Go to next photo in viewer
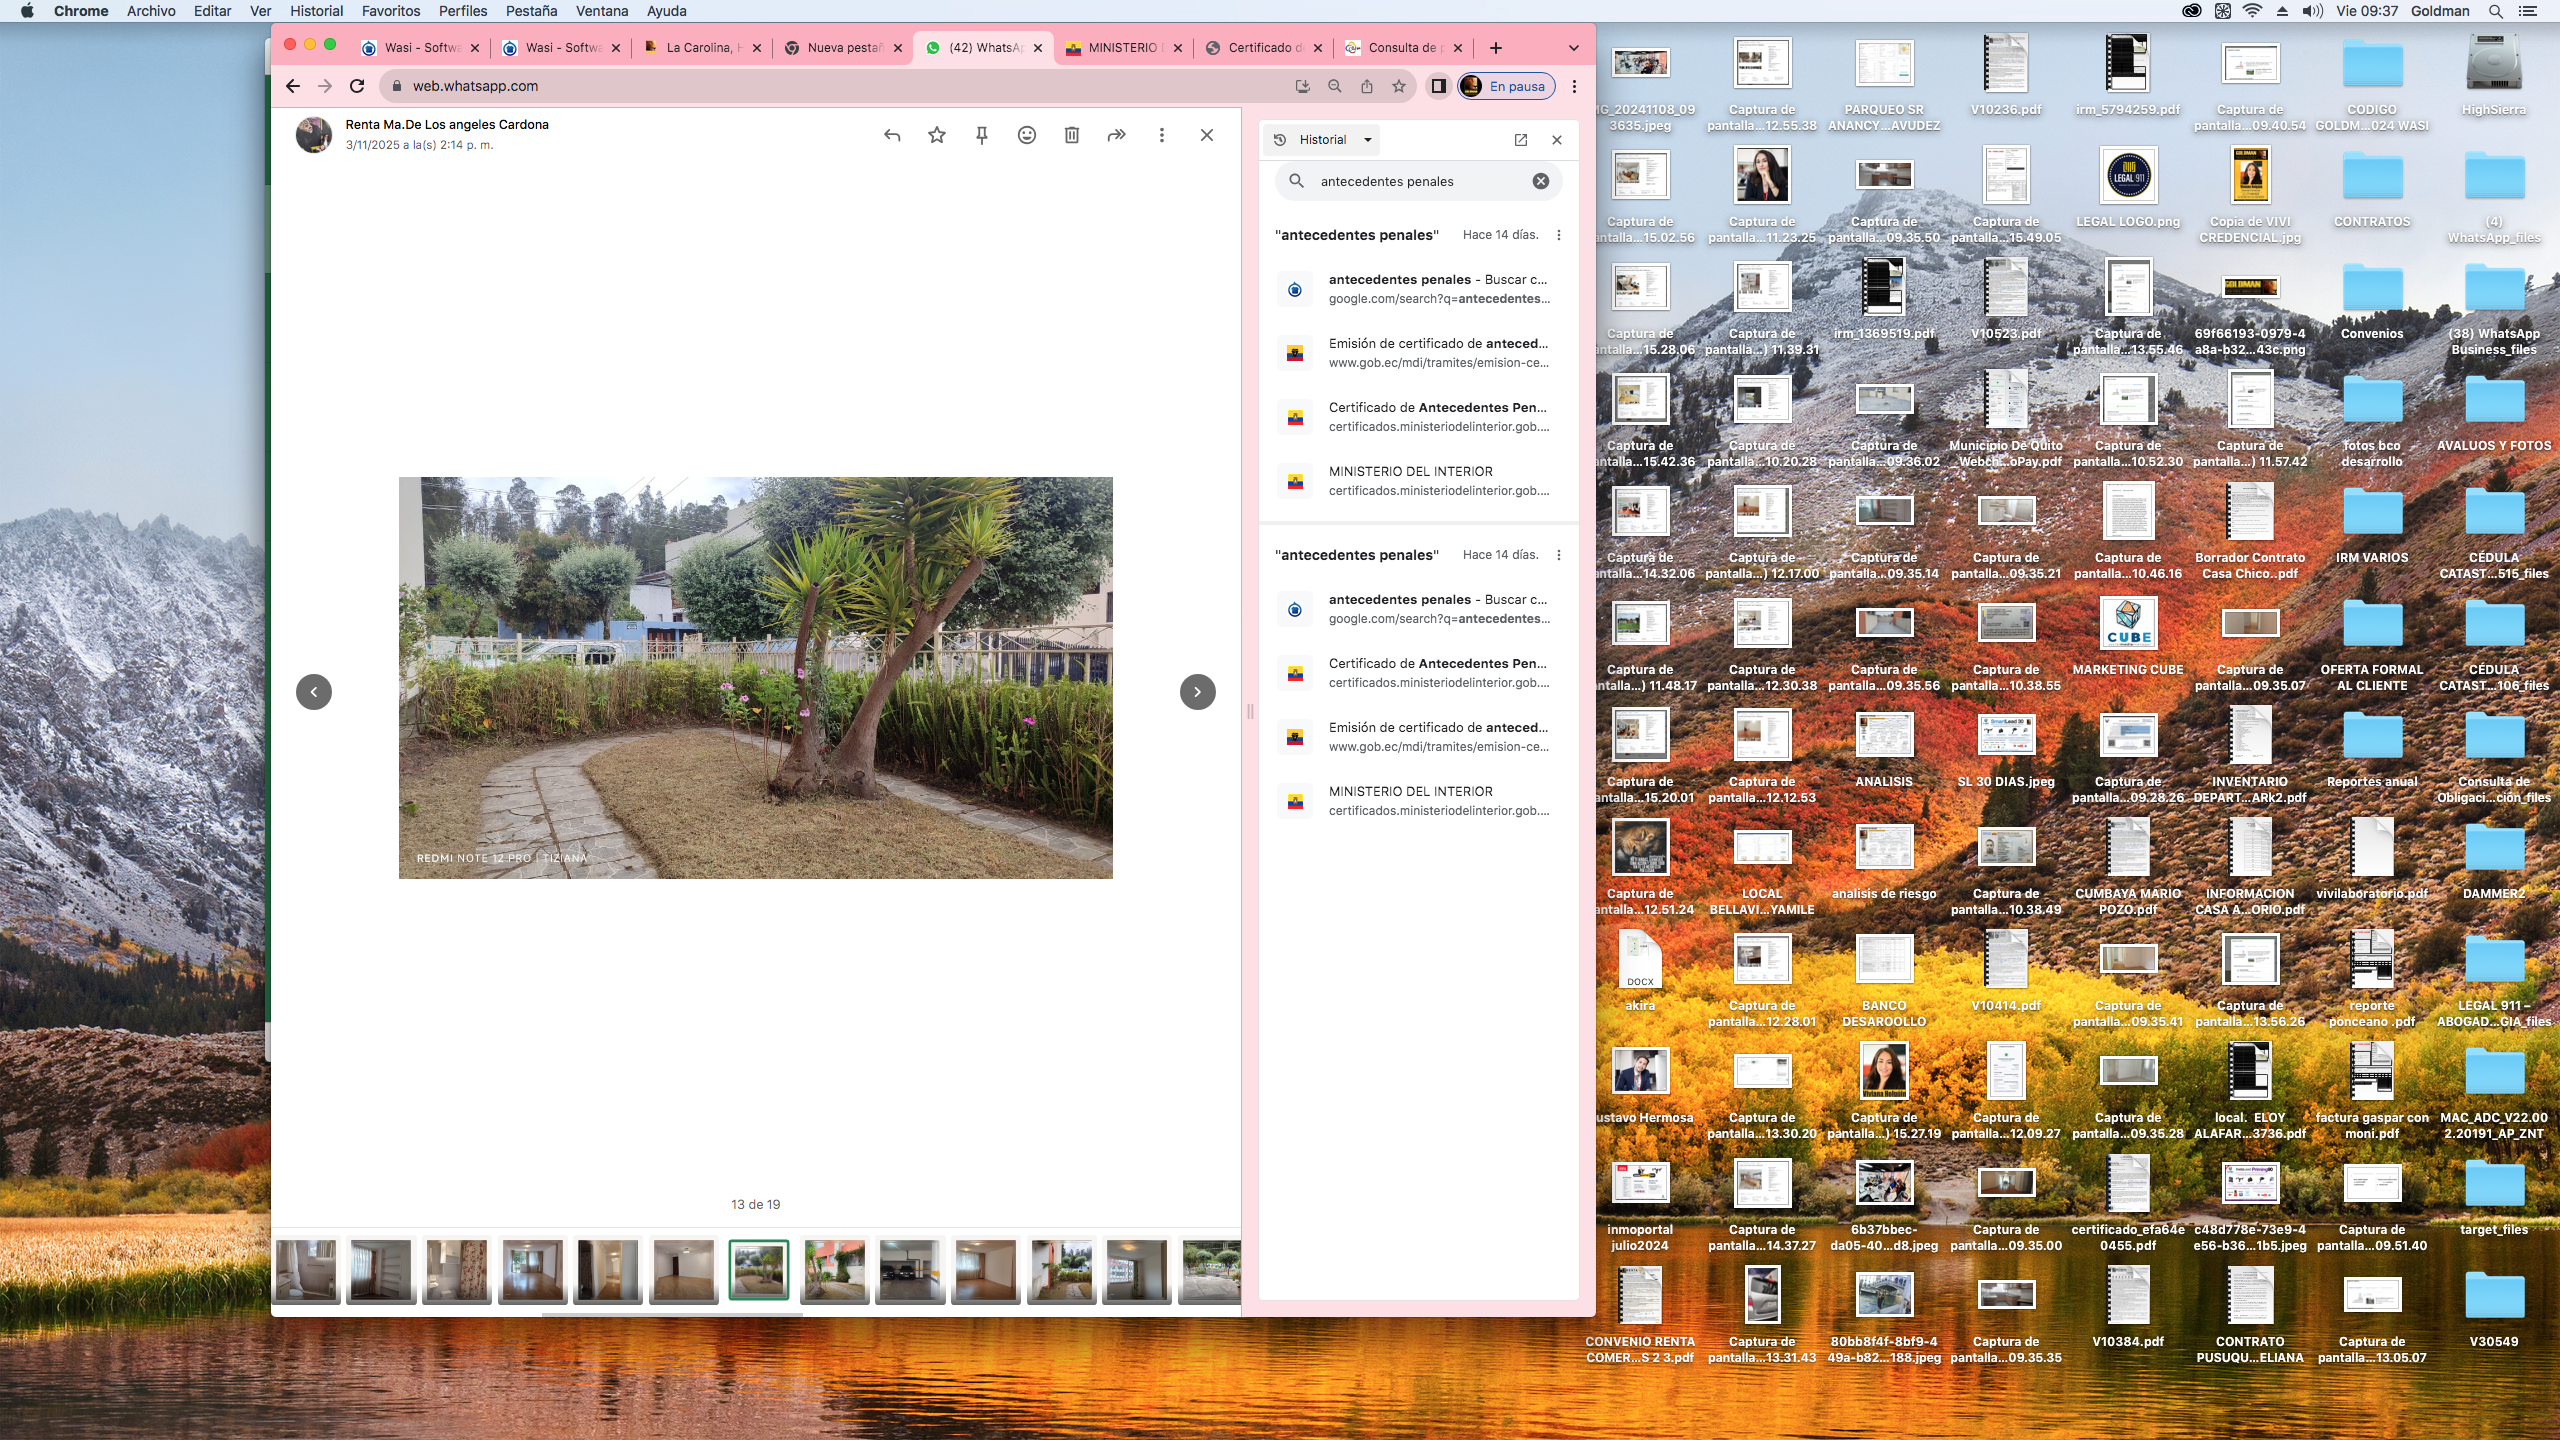This screenshot has width=2560, height=1440. pyautogui.click(x=1197, y=692)
